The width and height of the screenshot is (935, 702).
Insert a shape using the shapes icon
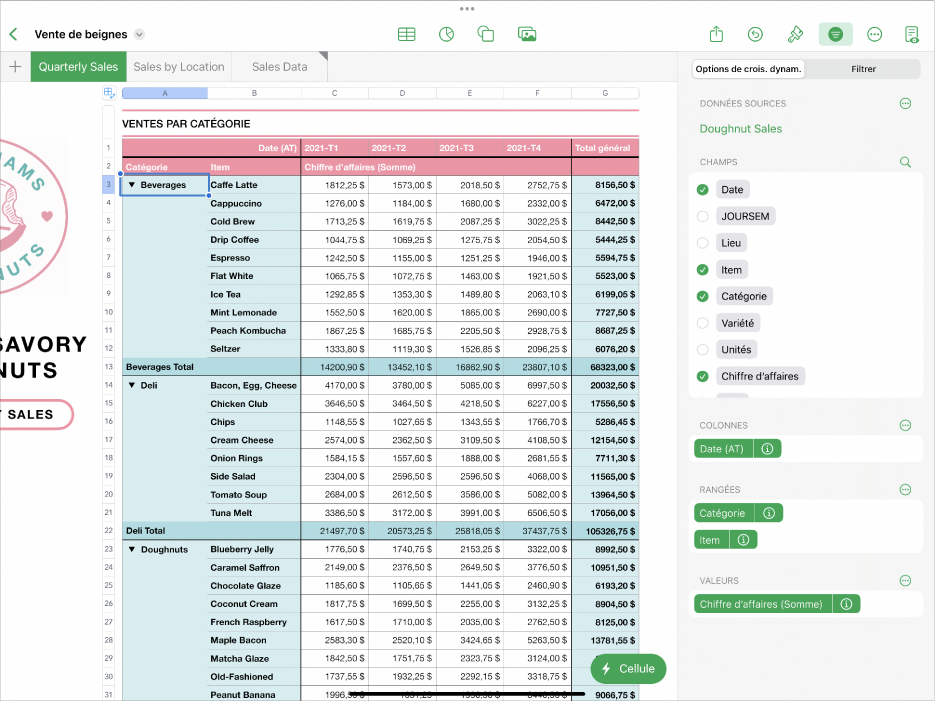click(x=485, y=34)
